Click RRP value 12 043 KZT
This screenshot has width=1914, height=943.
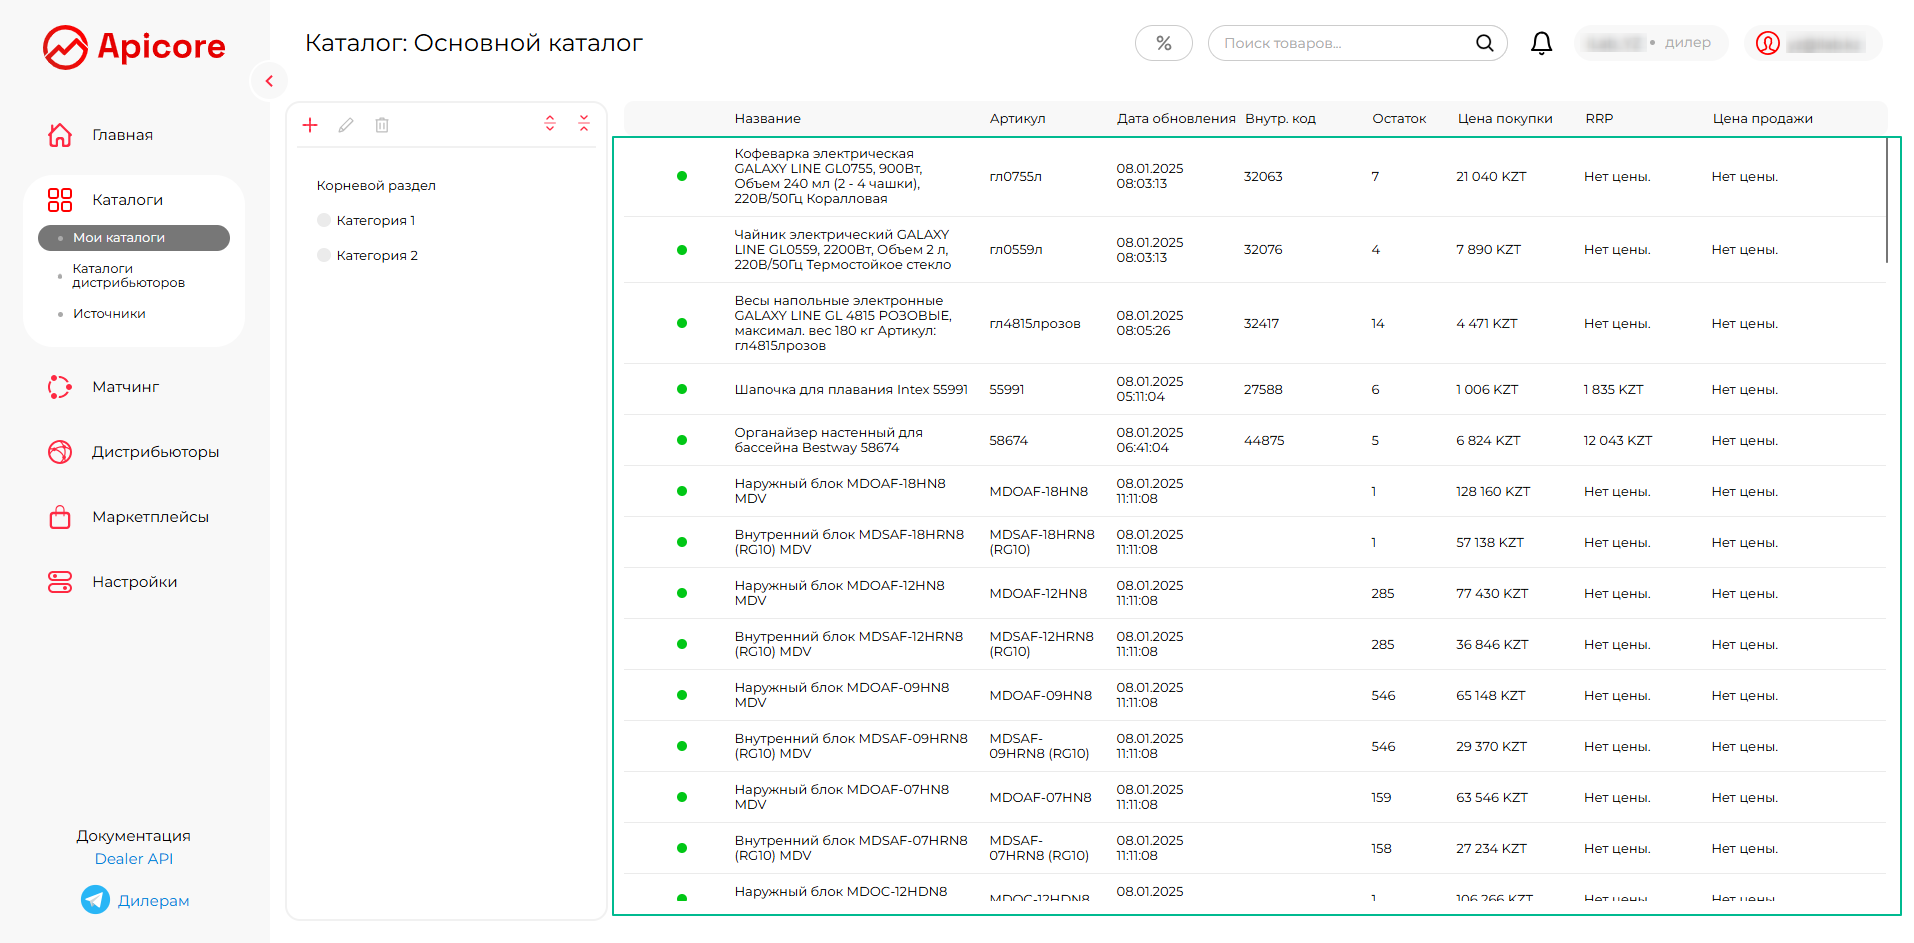pos(1618,441)
